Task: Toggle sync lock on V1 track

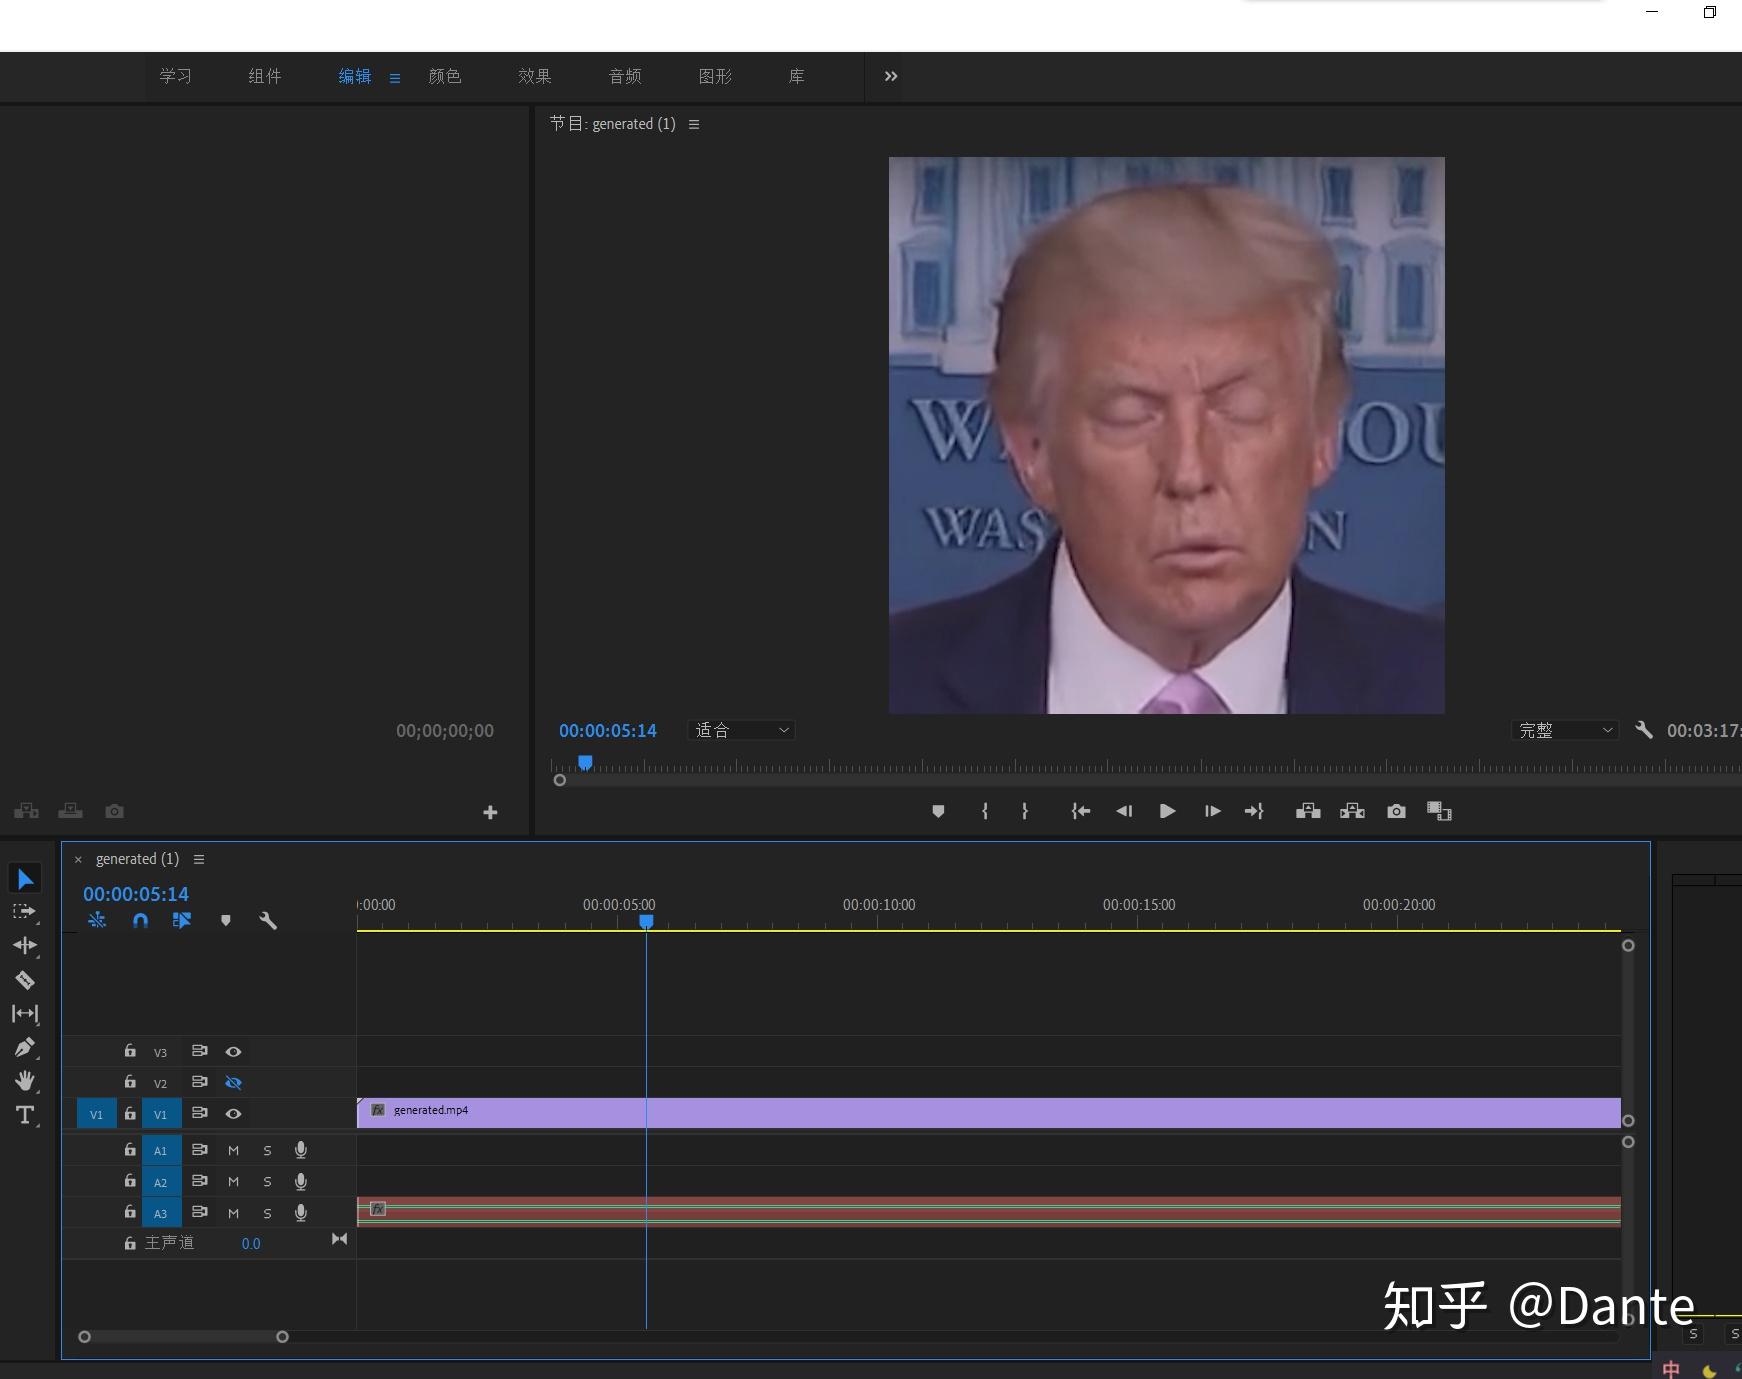Action: [x=200, y=1113]
